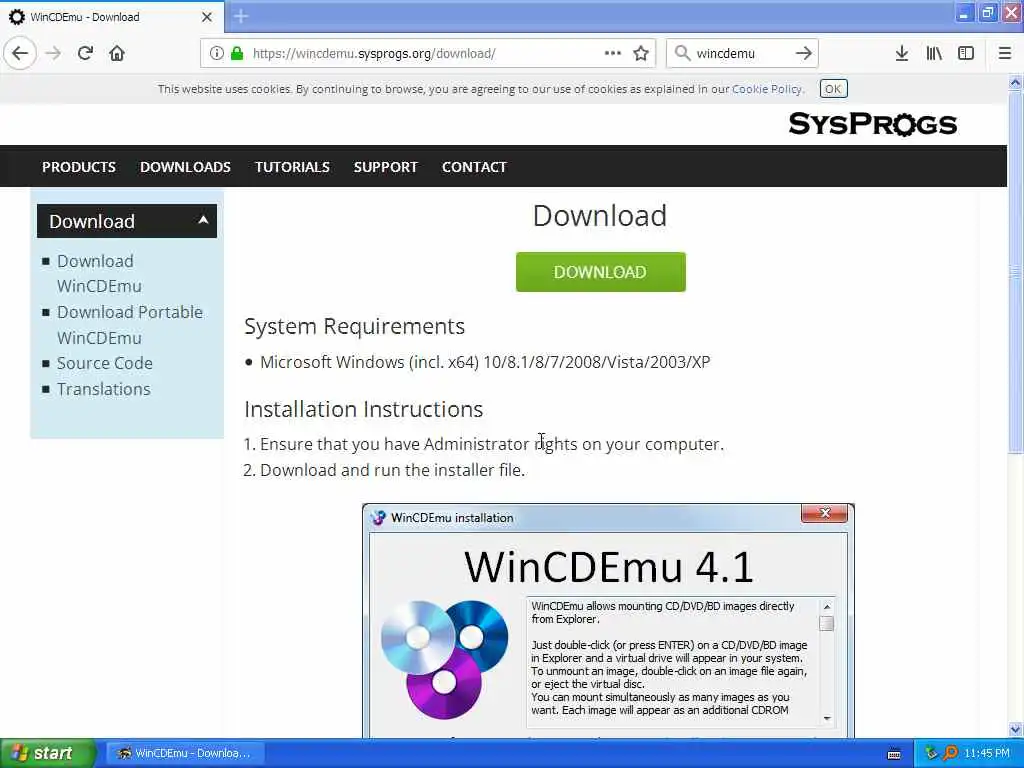Open Download Portable WinCDEmu link

point(130,325)
